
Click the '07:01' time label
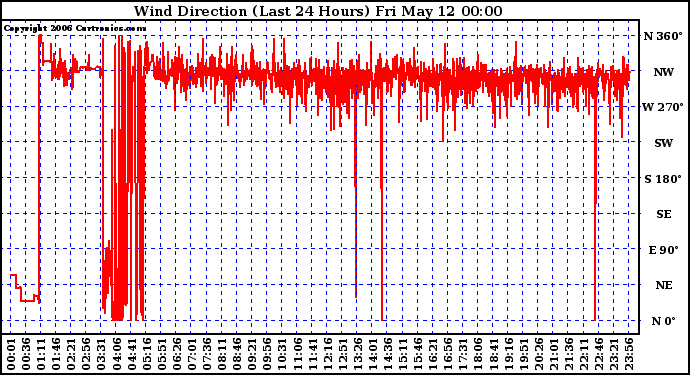[x=192, y=355]
